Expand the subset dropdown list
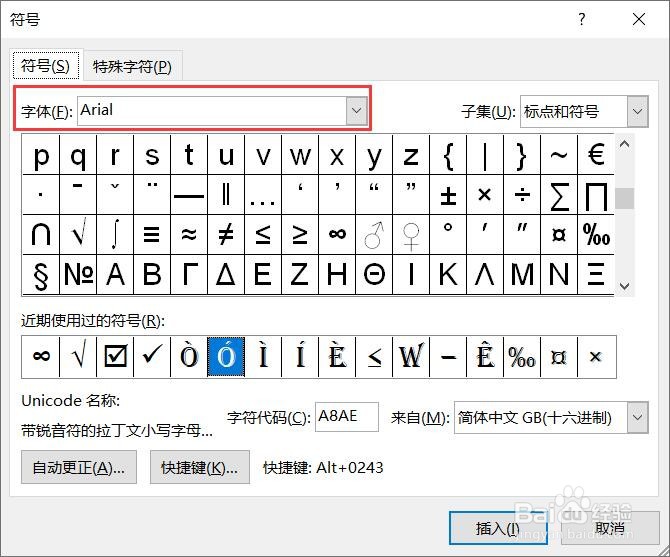The width and height of the screenshot is (670, 557). tap(638, 111)
